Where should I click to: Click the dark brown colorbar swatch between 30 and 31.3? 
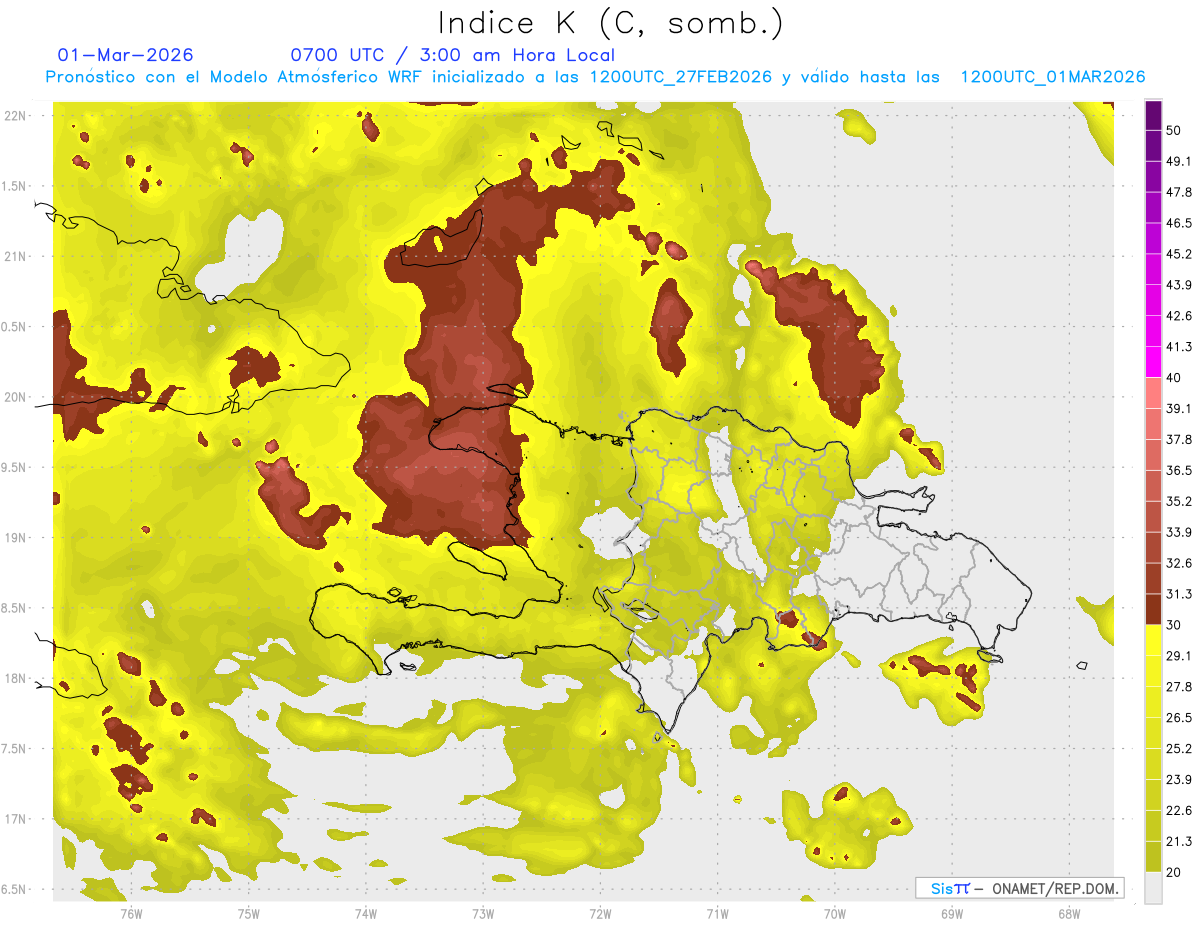coord(1153,609)
